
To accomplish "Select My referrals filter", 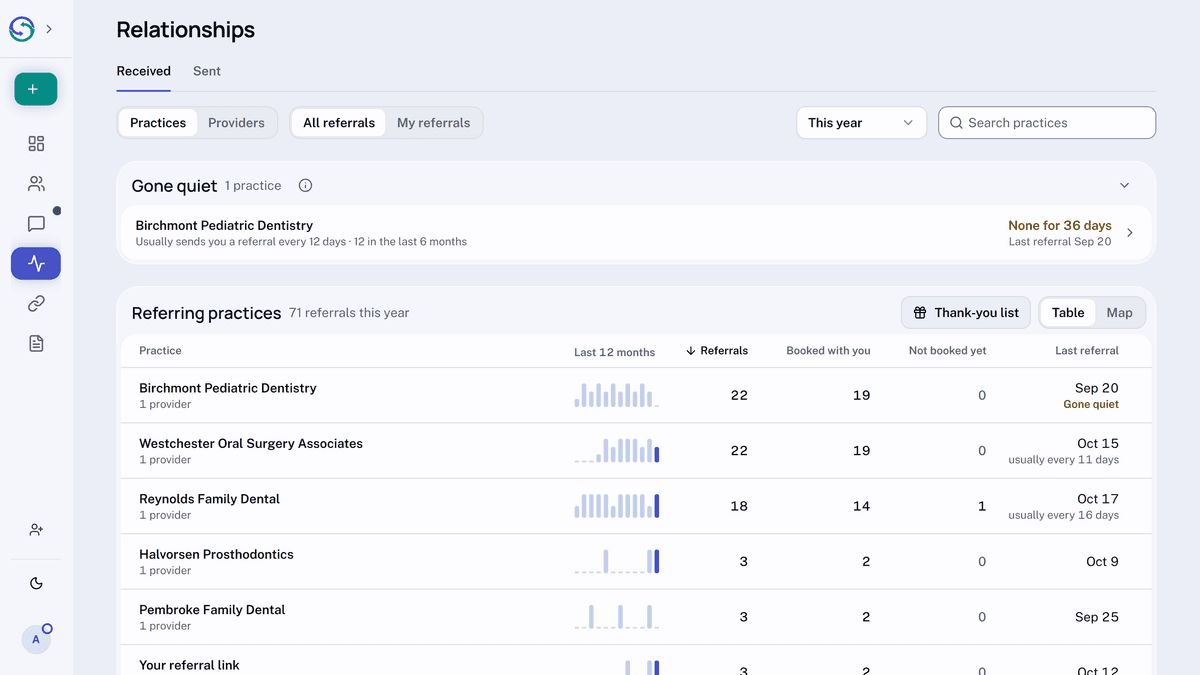I will click(x=433, y=123).
